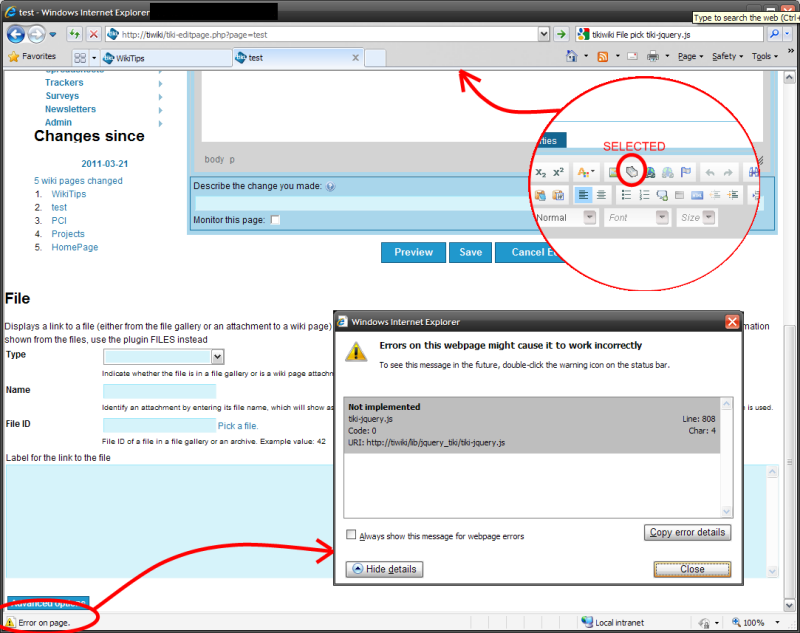Click the numbered list icon in magnified toolbar
This screenshot has width=800, height=633.
(644, 195)
